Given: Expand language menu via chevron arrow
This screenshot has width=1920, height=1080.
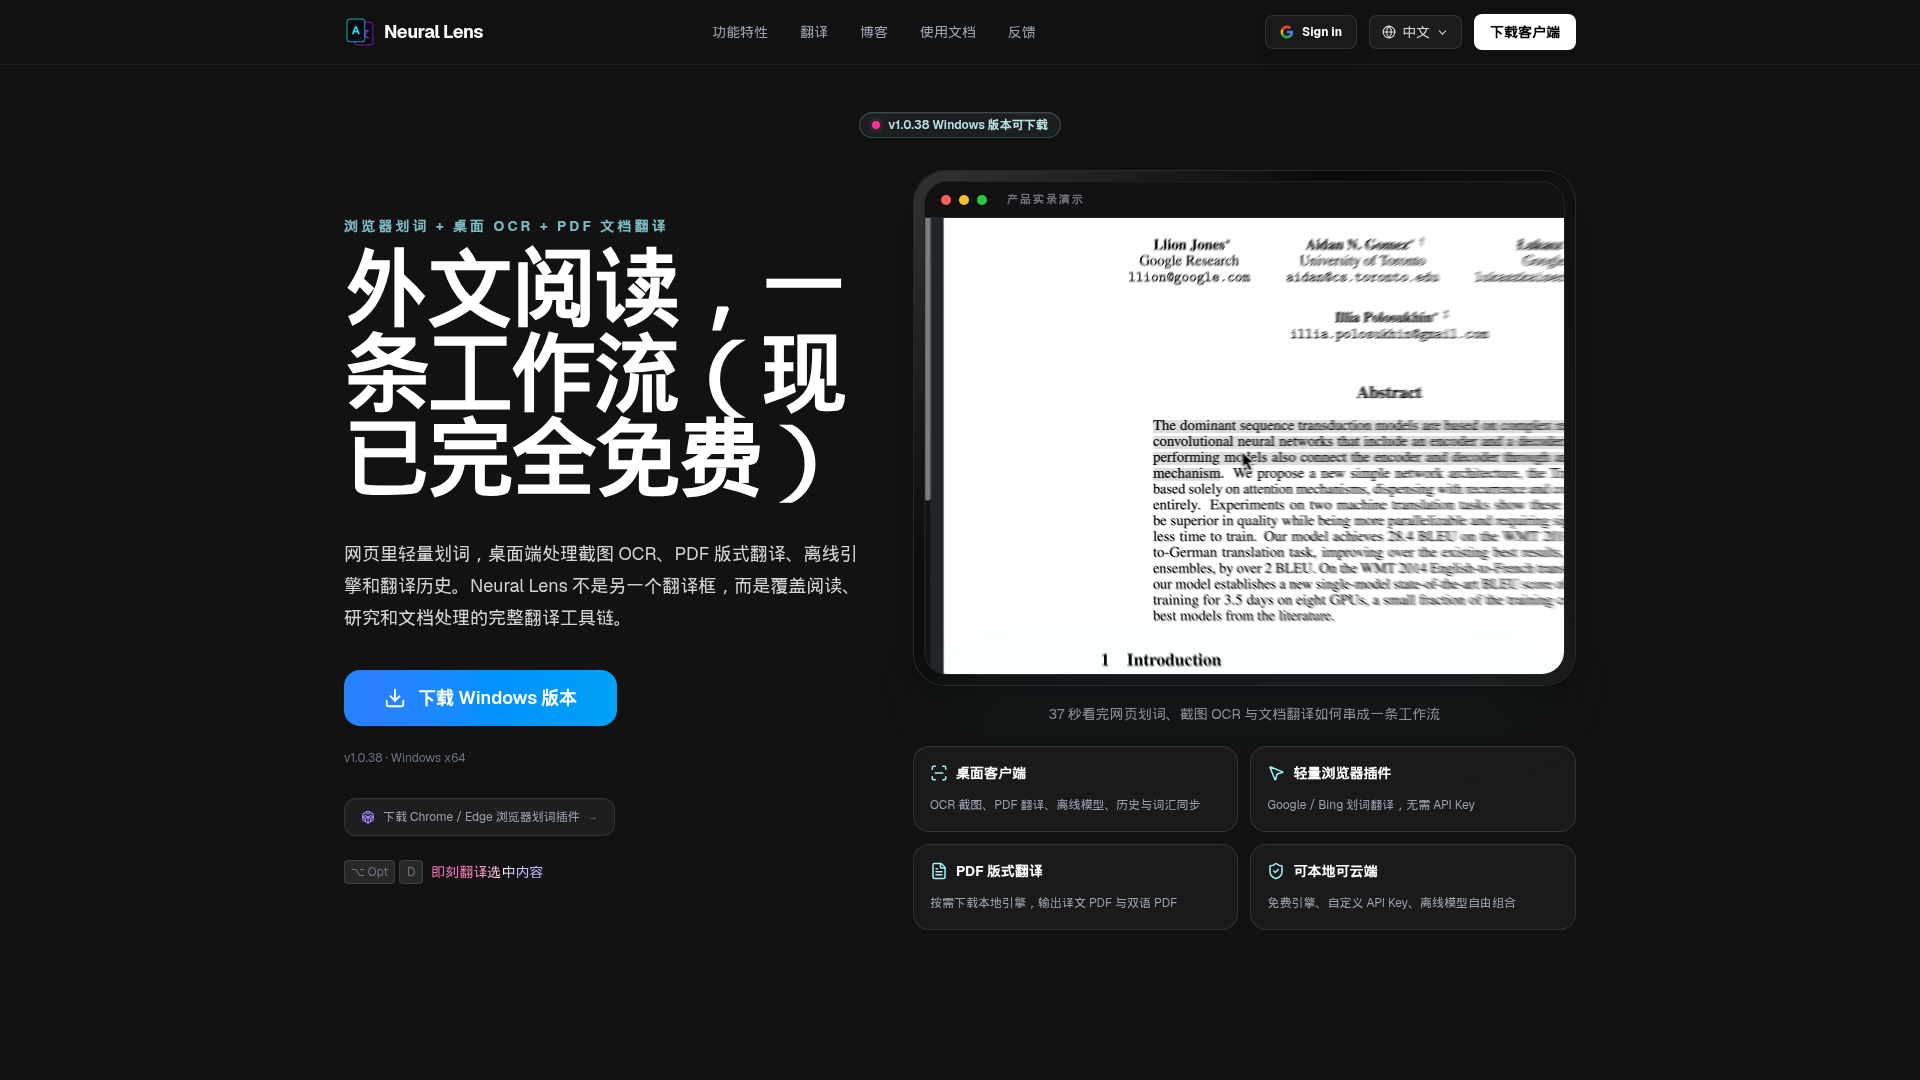Looking at the screenshot, I should [x=1442, y=32].
